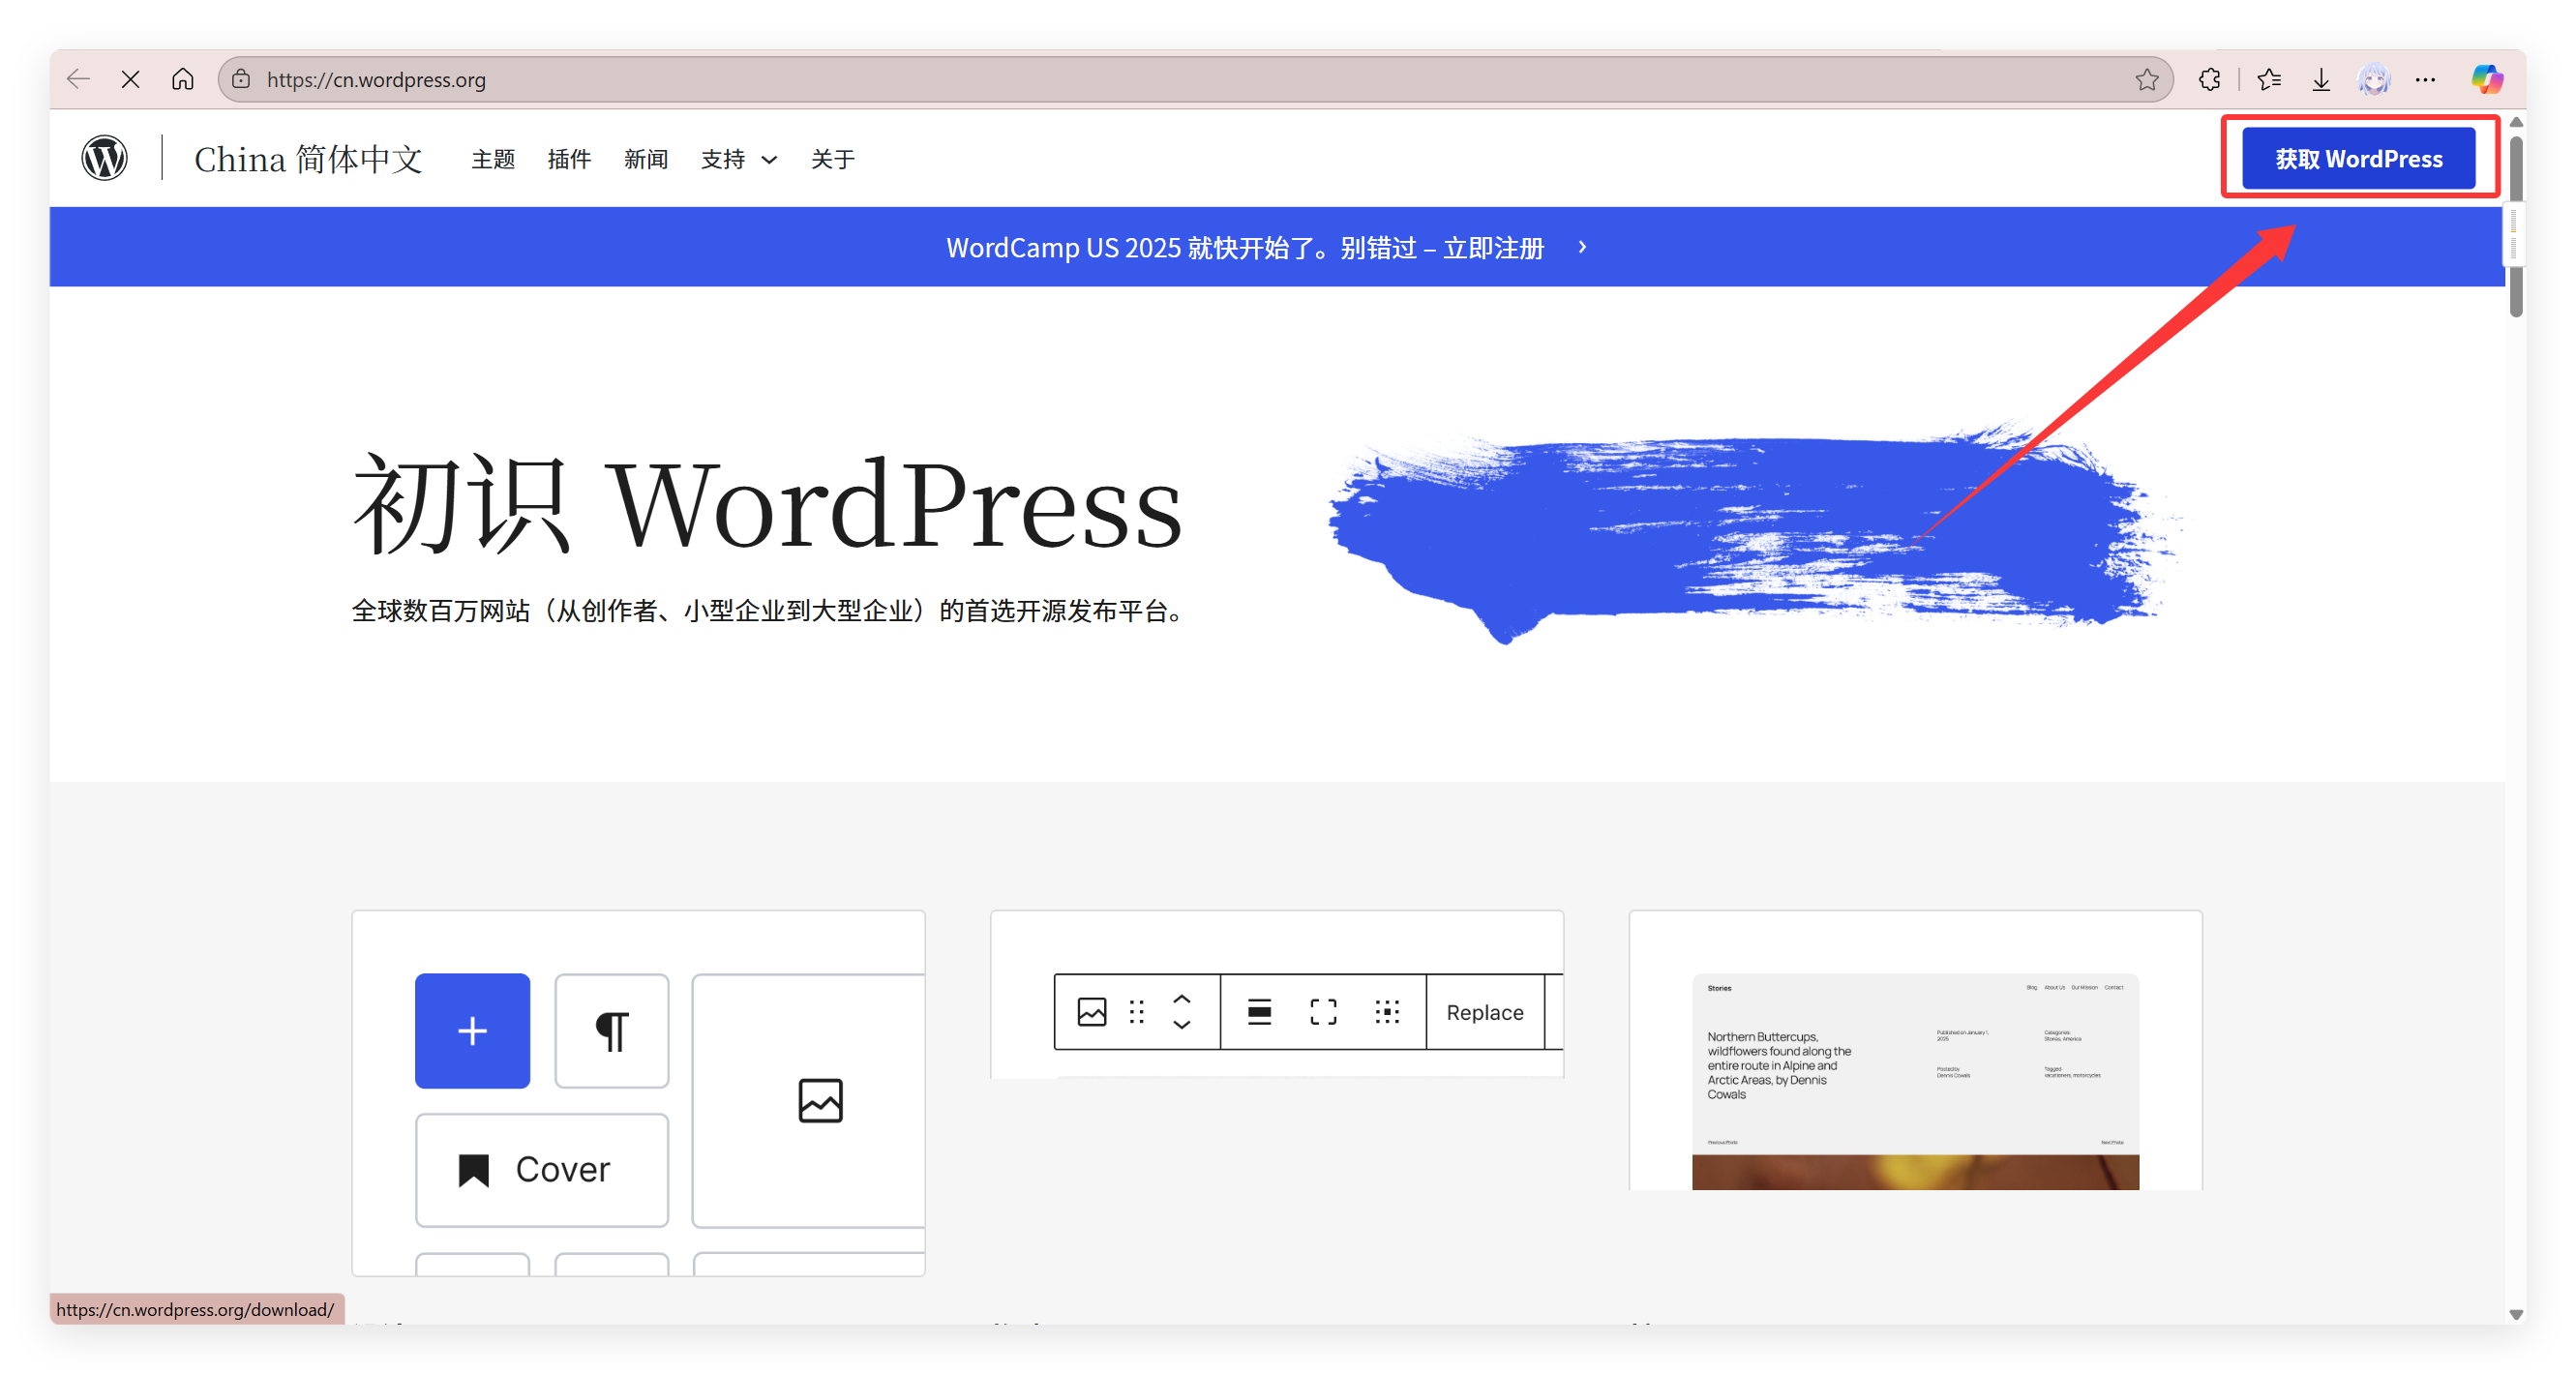
Task: Open the 插件 menu item
Action: point(569,159)
